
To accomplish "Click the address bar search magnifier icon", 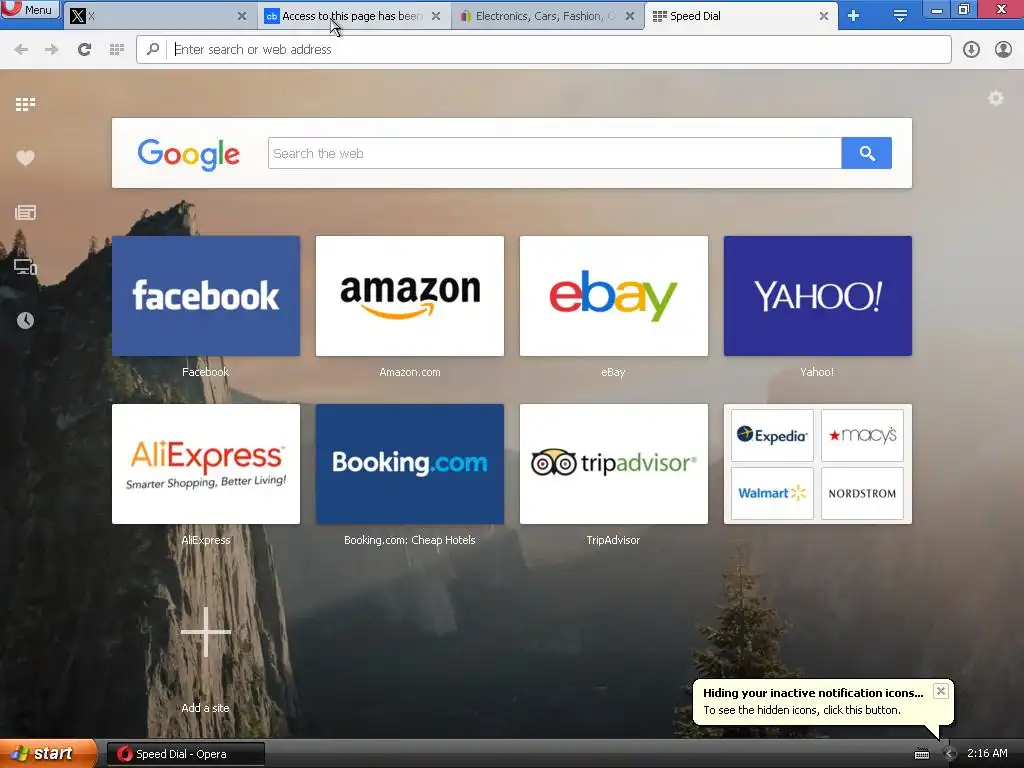I will [x=153, y=49].
